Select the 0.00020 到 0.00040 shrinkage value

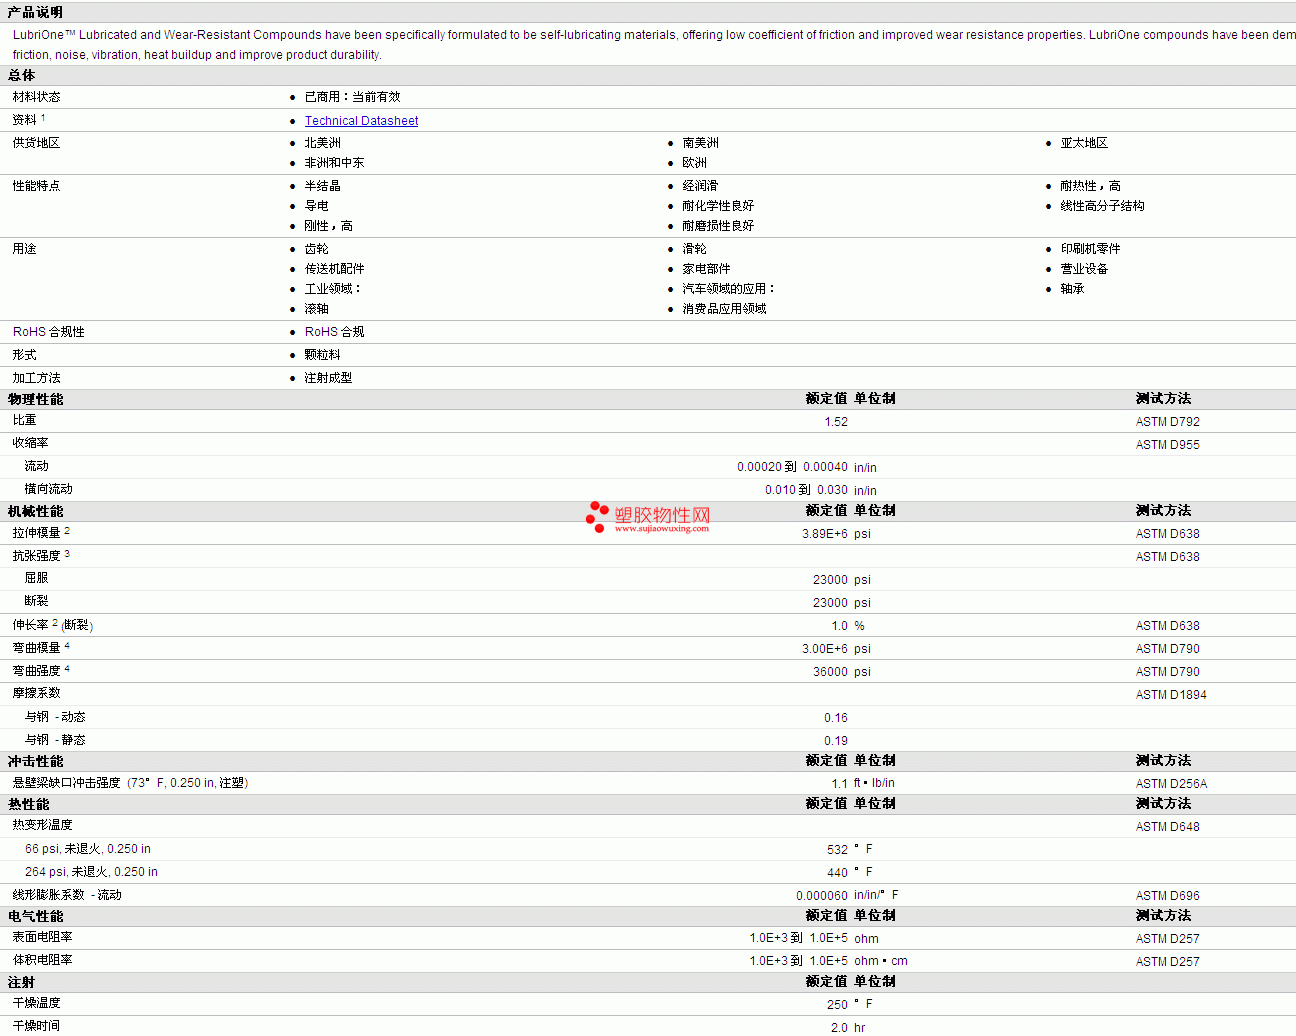pyautogui.click(x=792, y=467)
